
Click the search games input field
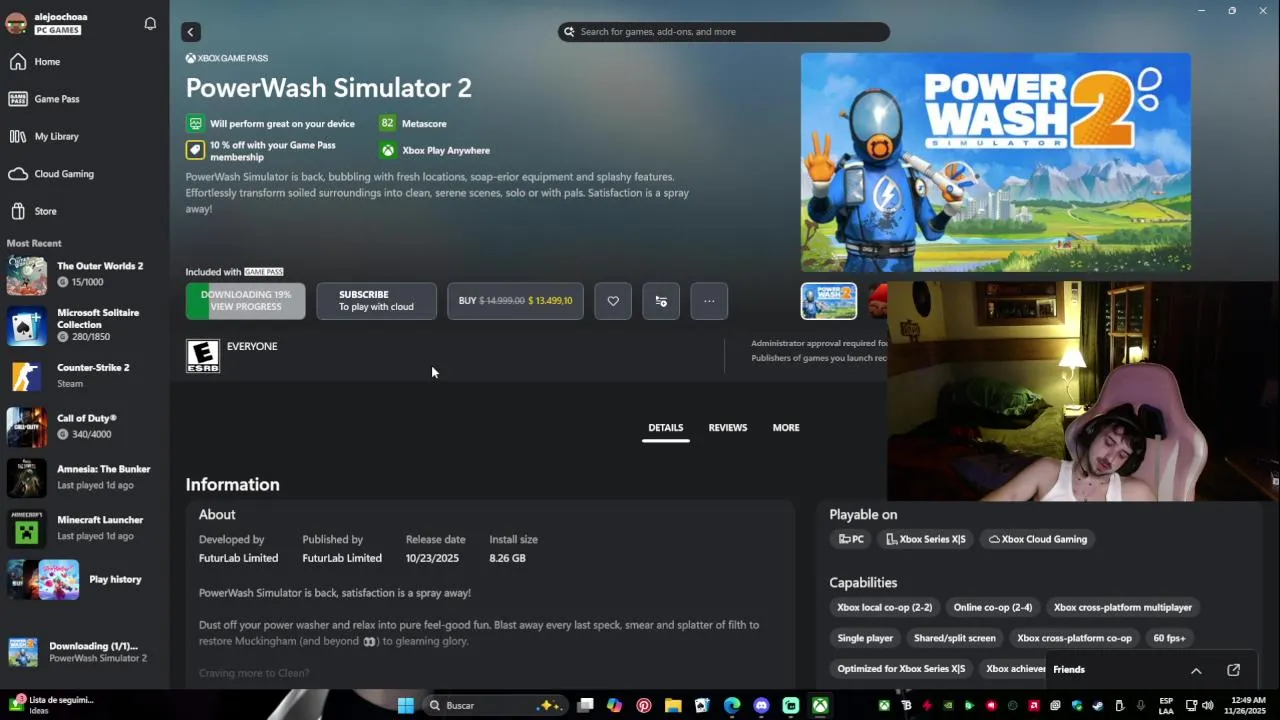[x=724, y=32]
